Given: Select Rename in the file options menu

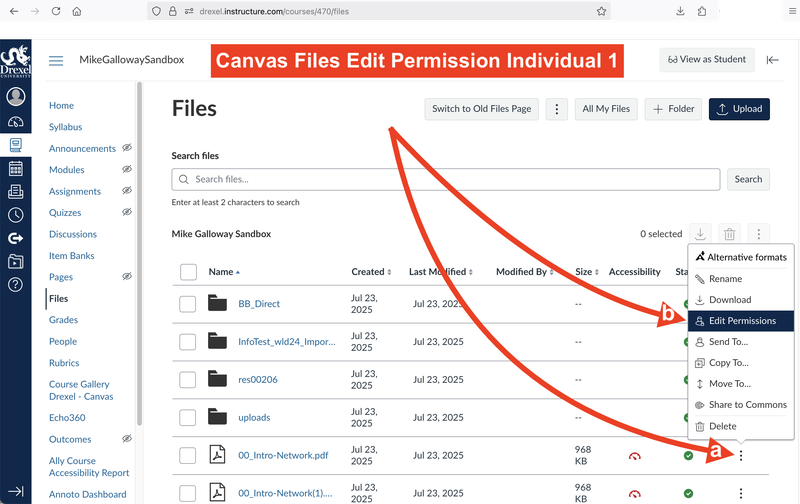Looking at the screenshot, I should tap(725, 279).
